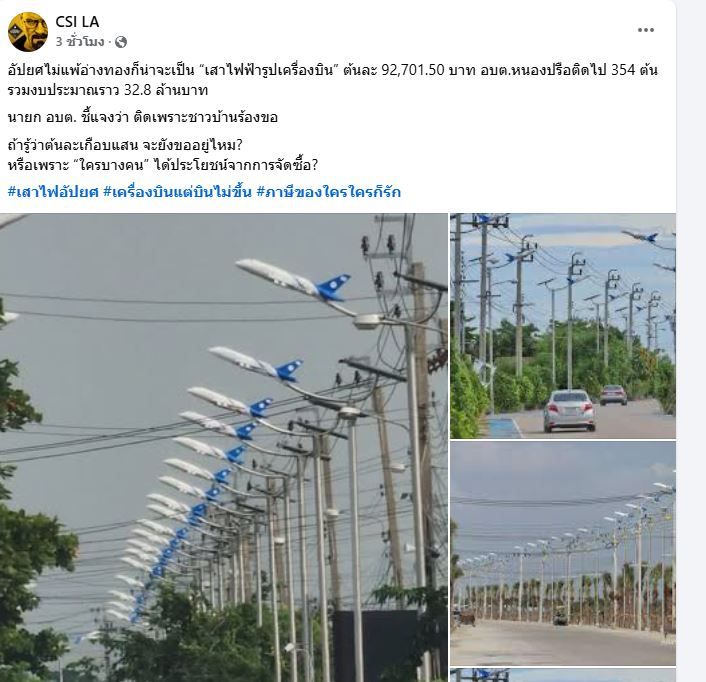The image size is (706, 682).
Task: Click the question text ถ้ารู้ว่าต้นละเกือบแสน
Action: point(125,145)
